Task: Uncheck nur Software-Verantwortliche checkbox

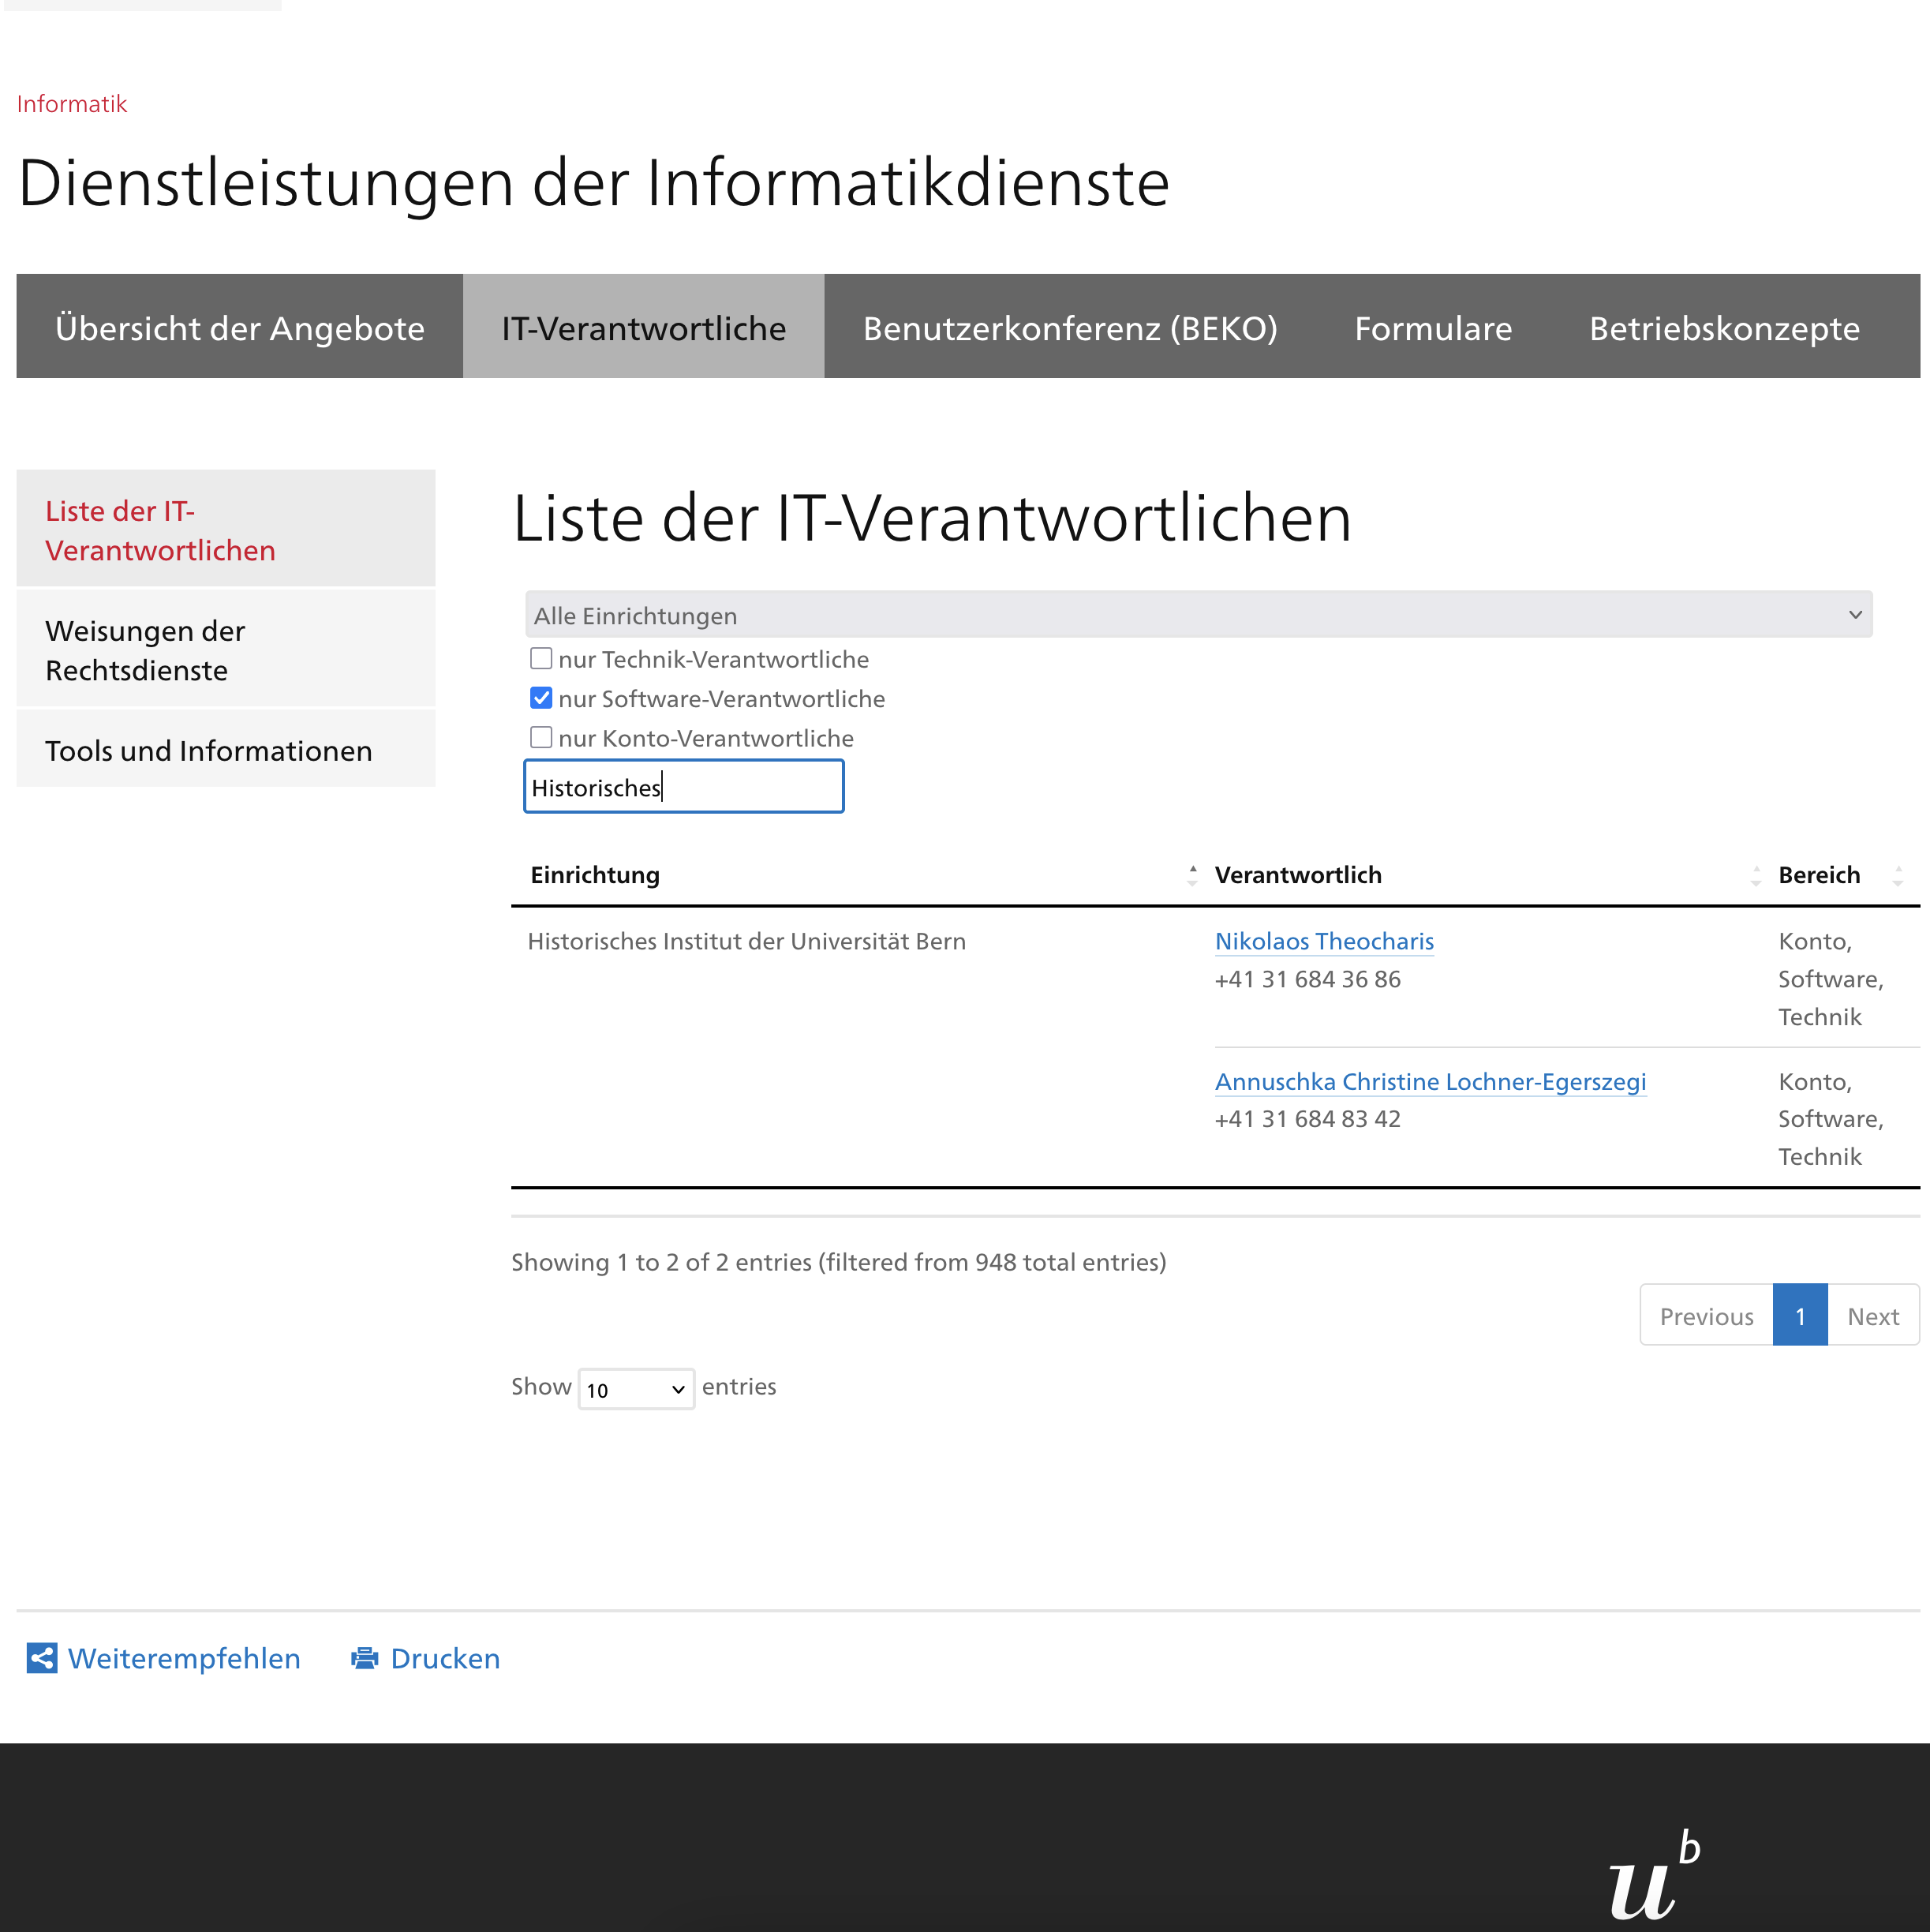Action: (x=541, y=698)
